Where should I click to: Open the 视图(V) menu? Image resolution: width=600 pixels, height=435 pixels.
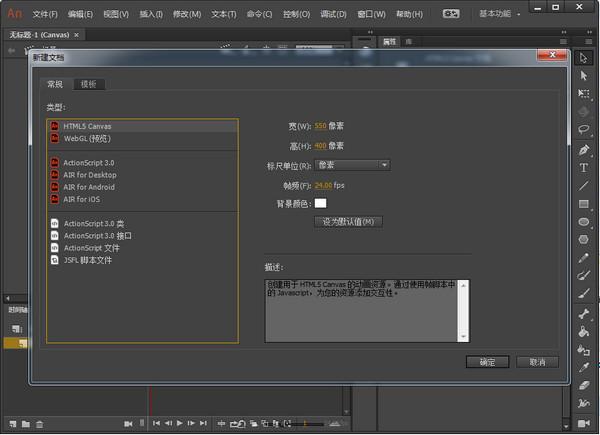[x=116, y=14]
